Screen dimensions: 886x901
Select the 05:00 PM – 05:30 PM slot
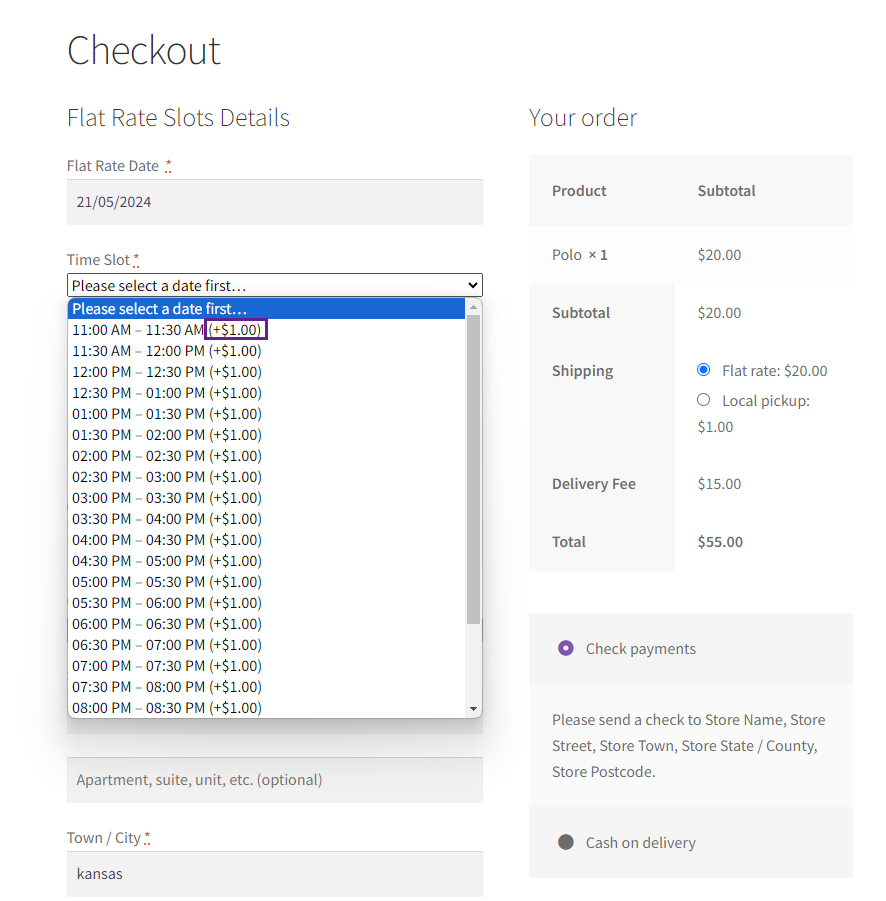tap(267, 582)
